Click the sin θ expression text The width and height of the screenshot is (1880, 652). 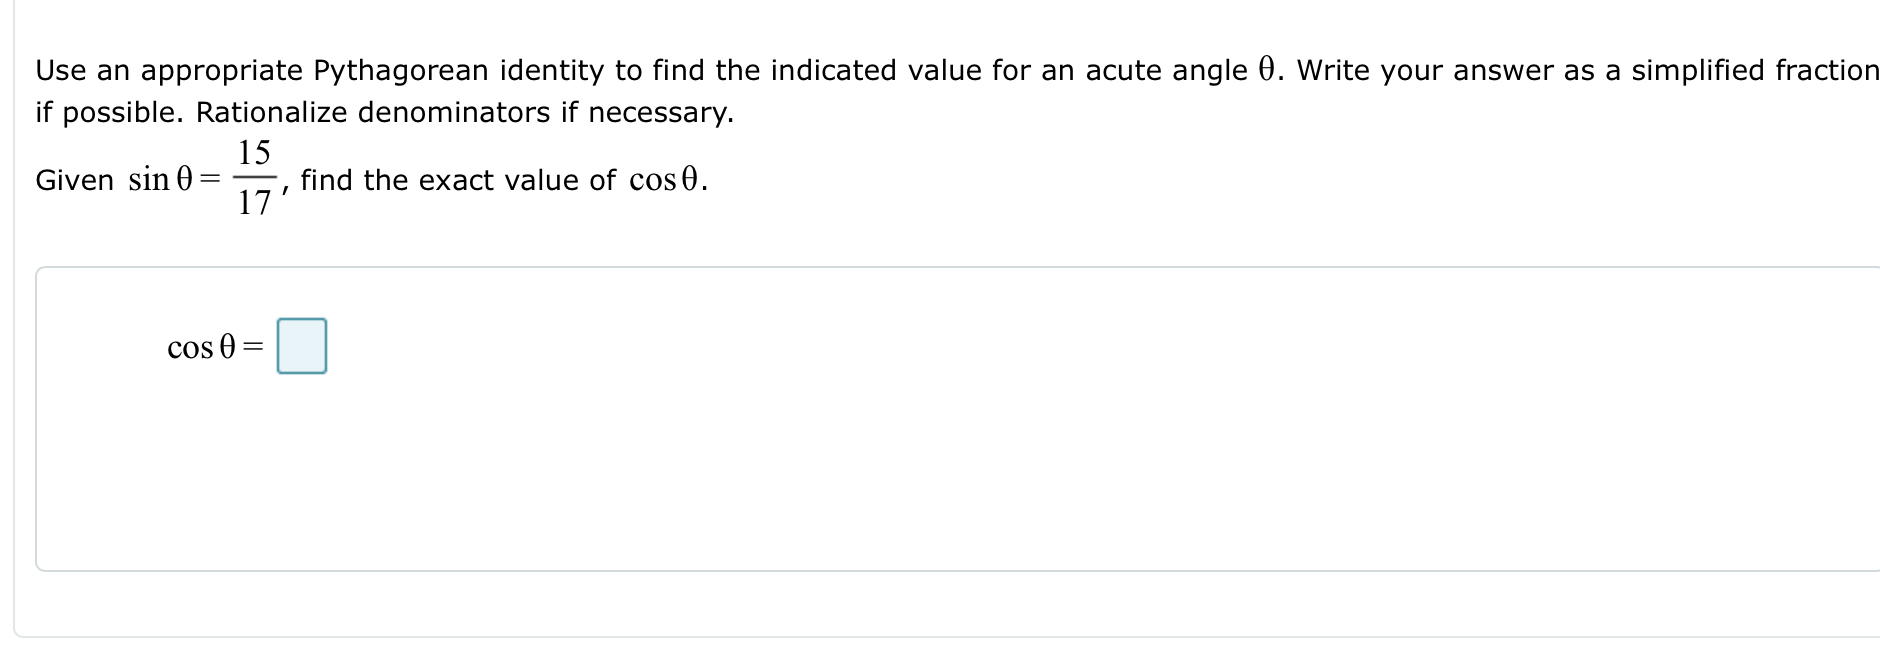coord(160,180)
